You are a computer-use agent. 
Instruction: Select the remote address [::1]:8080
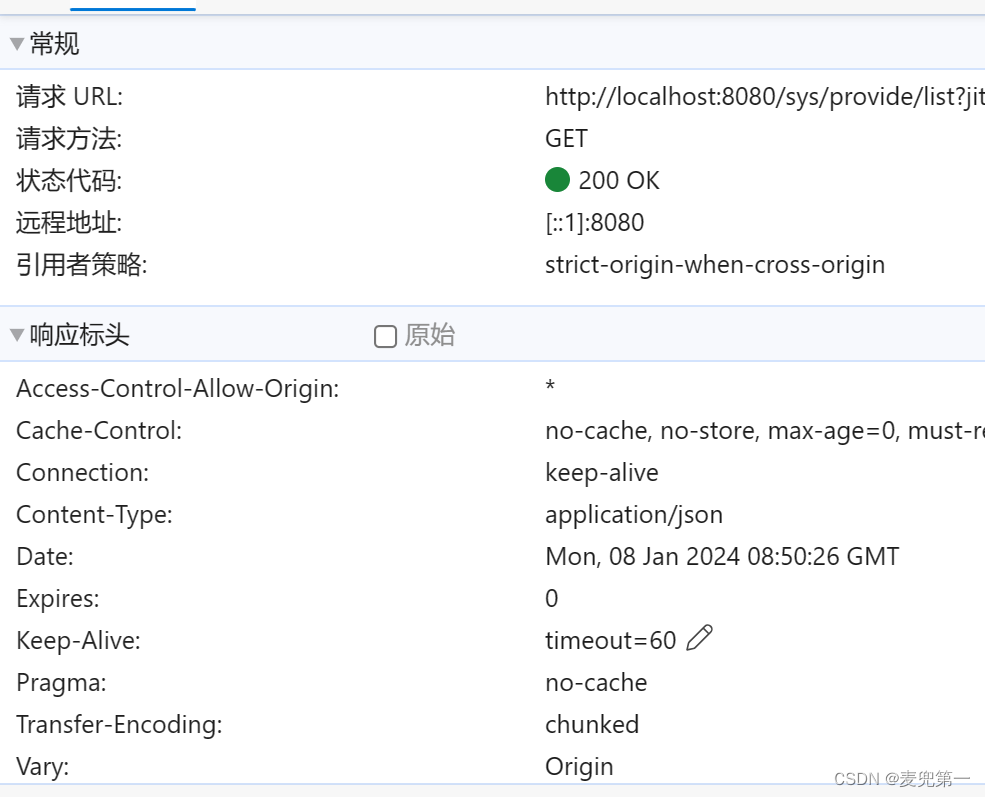(590, 222)
